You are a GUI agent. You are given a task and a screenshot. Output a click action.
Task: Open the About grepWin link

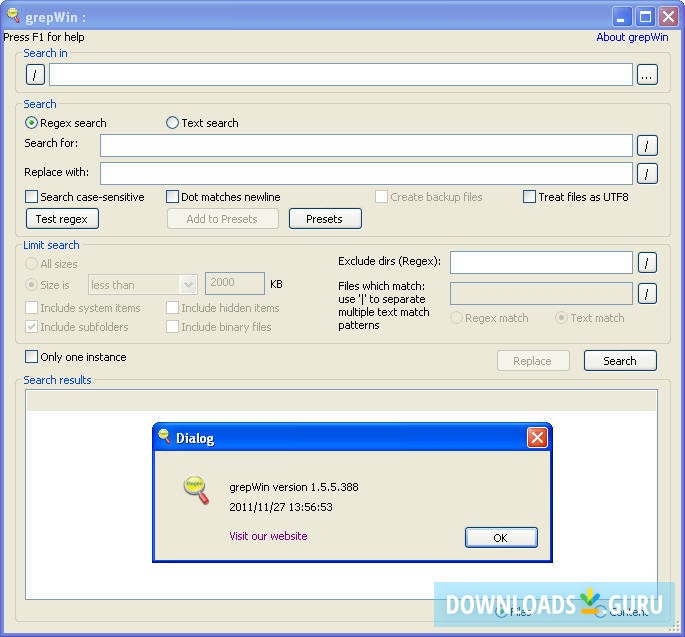tap(632, 37)
